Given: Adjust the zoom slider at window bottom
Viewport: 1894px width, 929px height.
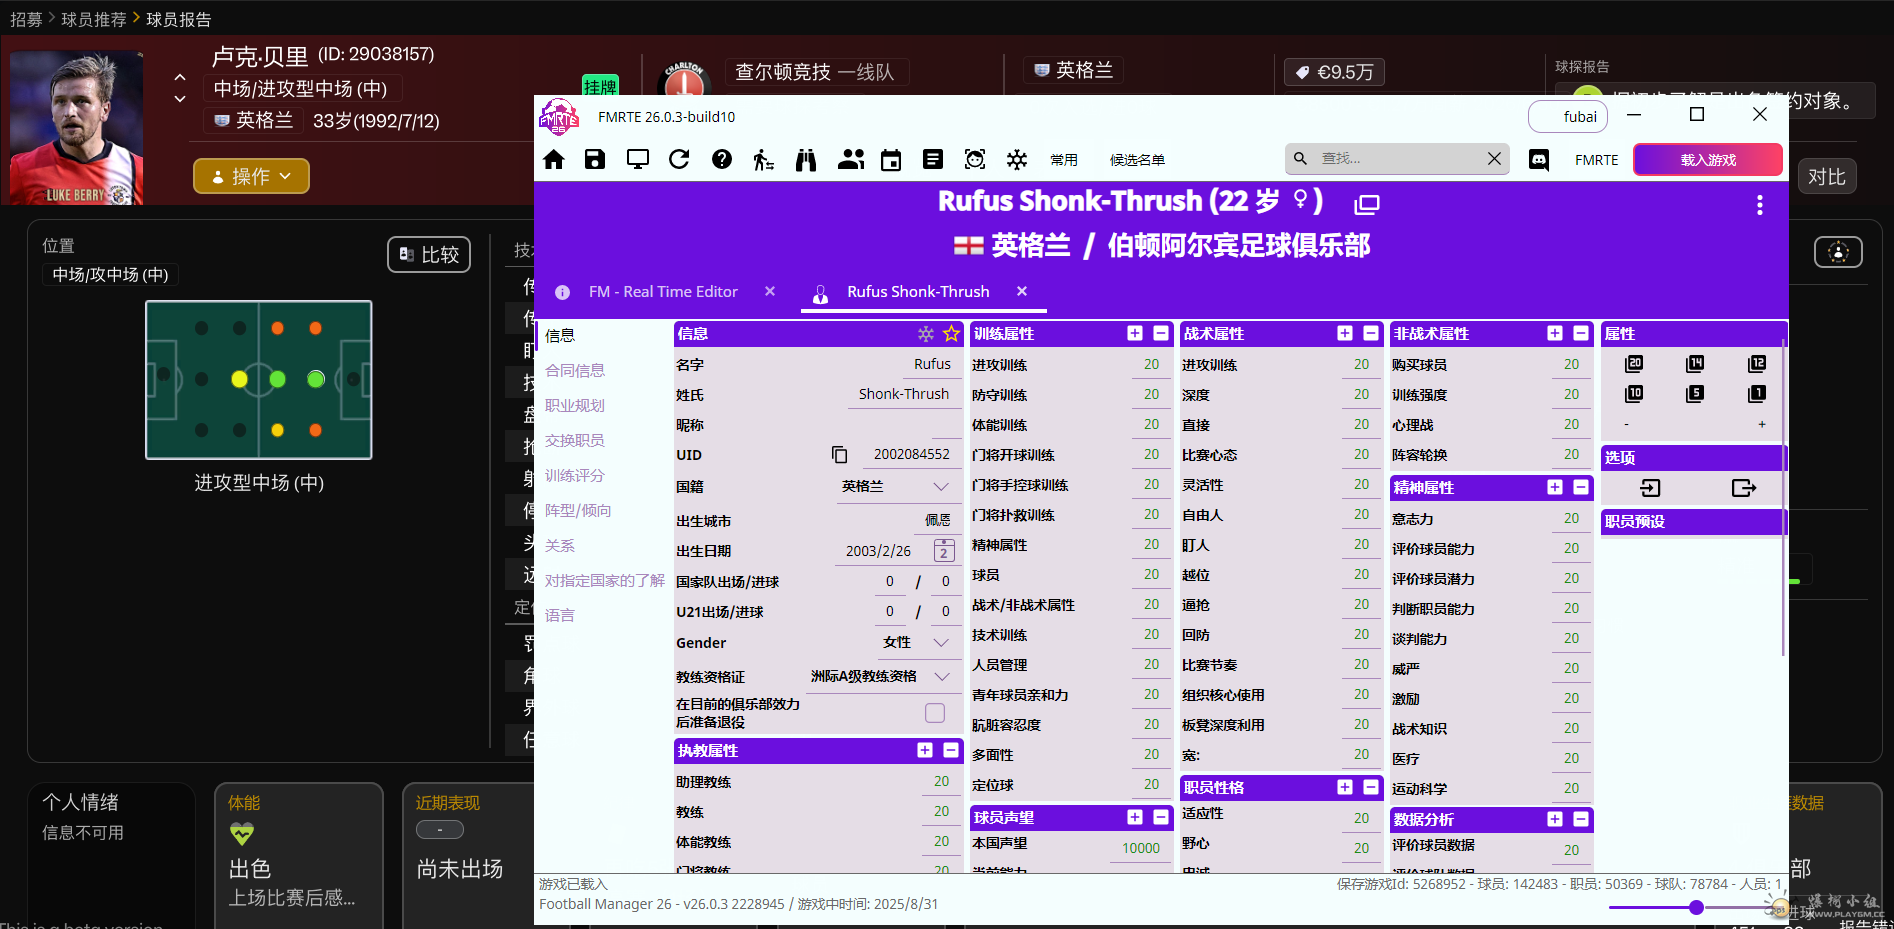Looking at the screenshot, I should tap(1696, 907).
